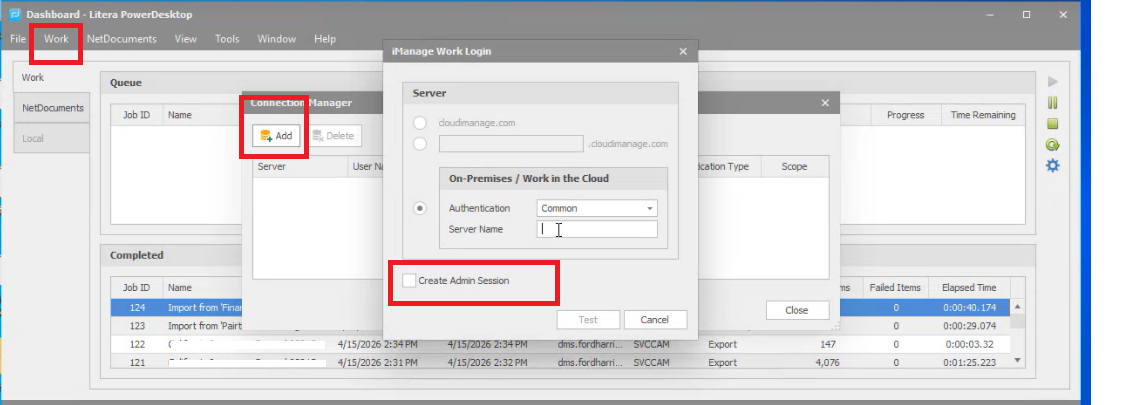Start the queue with the play icon
Screen dimensions: 1147x405
pos(1053,81)
